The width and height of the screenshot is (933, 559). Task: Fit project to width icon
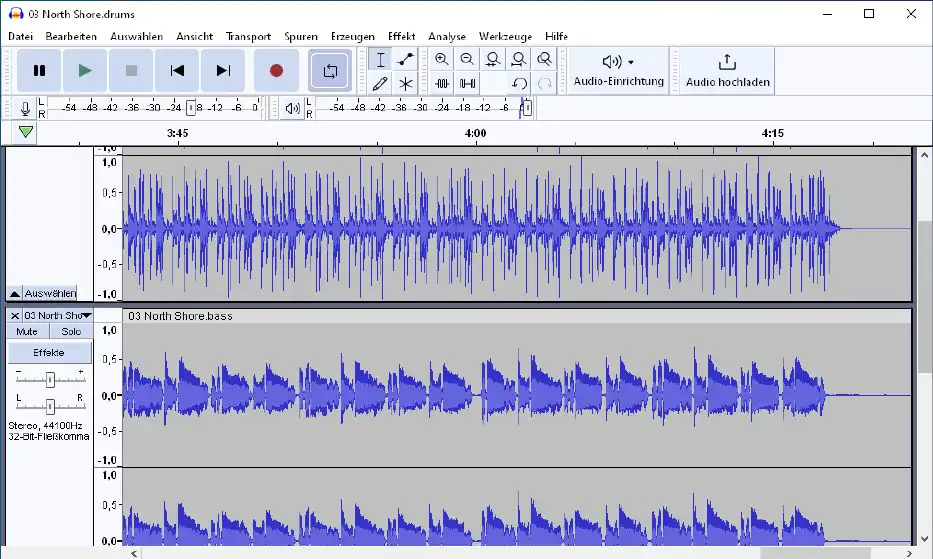[x=518, y=60]
